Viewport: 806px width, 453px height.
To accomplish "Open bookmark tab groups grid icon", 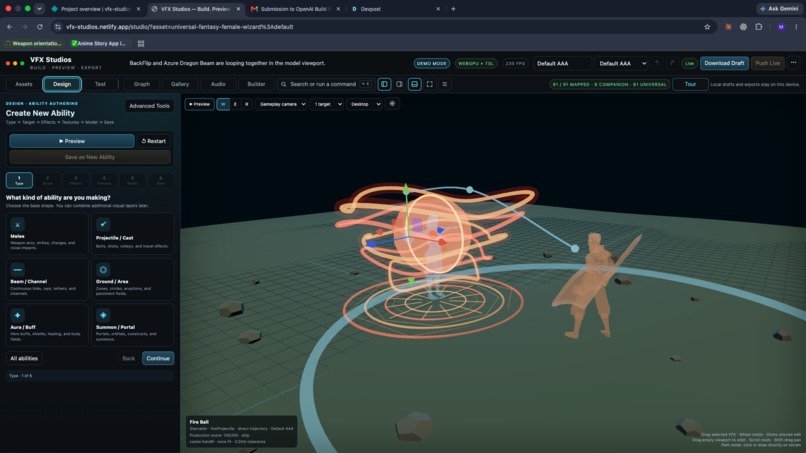I will click(141, 44).
